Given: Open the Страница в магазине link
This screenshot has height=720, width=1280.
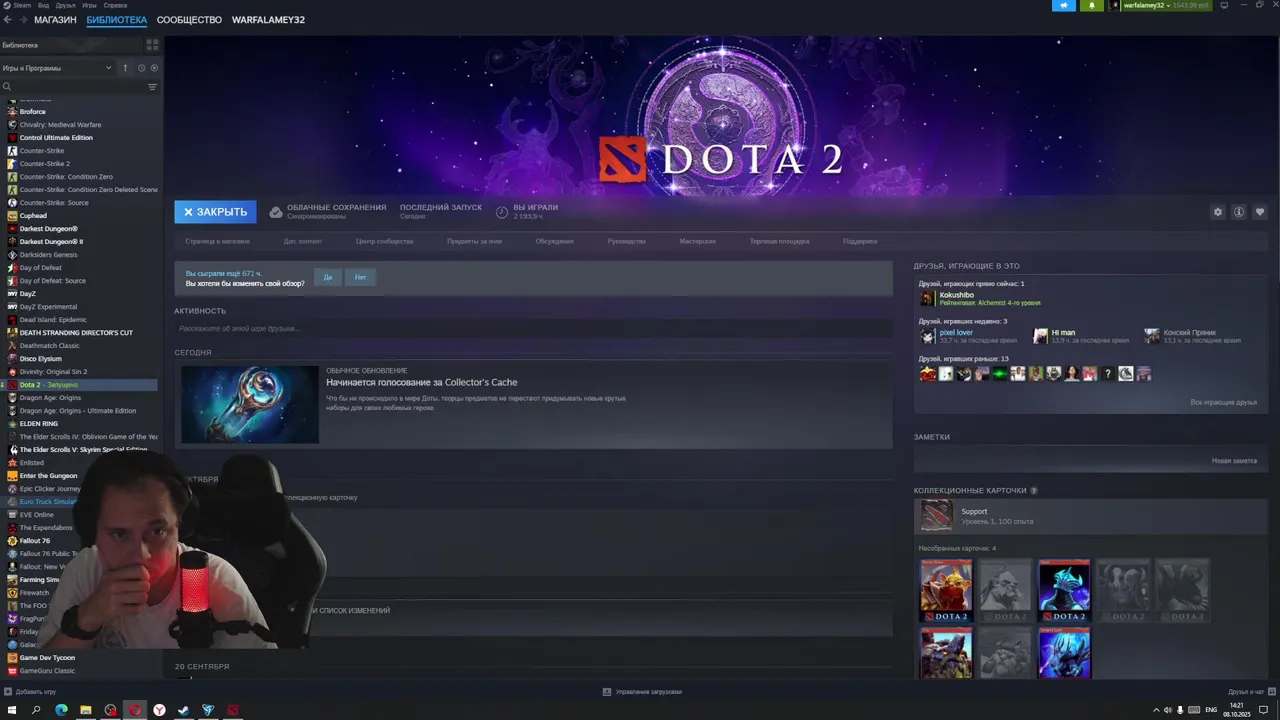Looking at the screenshot, I should coord(218,241).
